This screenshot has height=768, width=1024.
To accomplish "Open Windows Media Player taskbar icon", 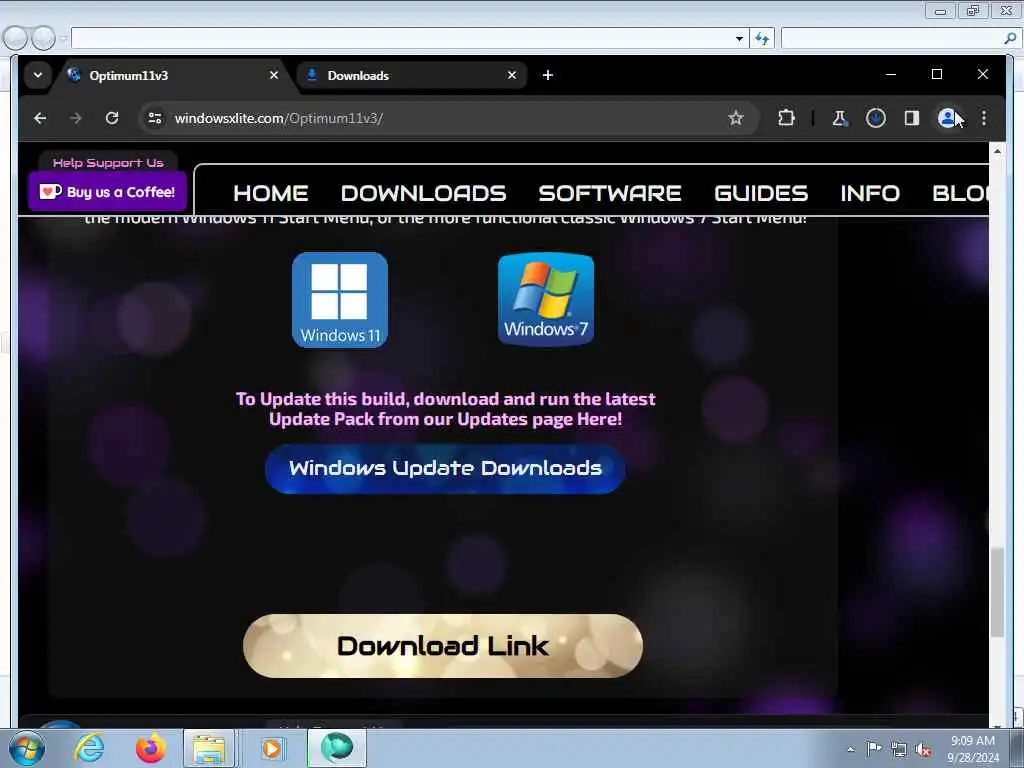I will [272, 748].
